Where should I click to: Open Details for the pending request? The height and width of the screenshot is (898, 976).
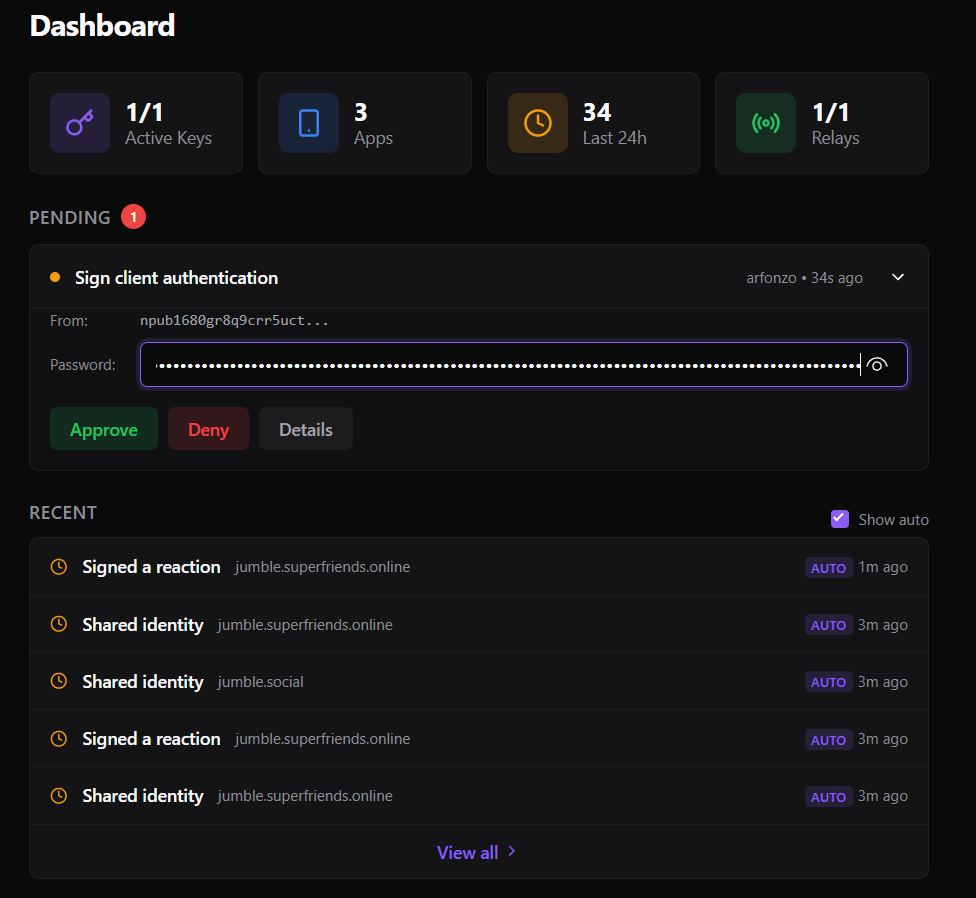[x=305, y=429]
